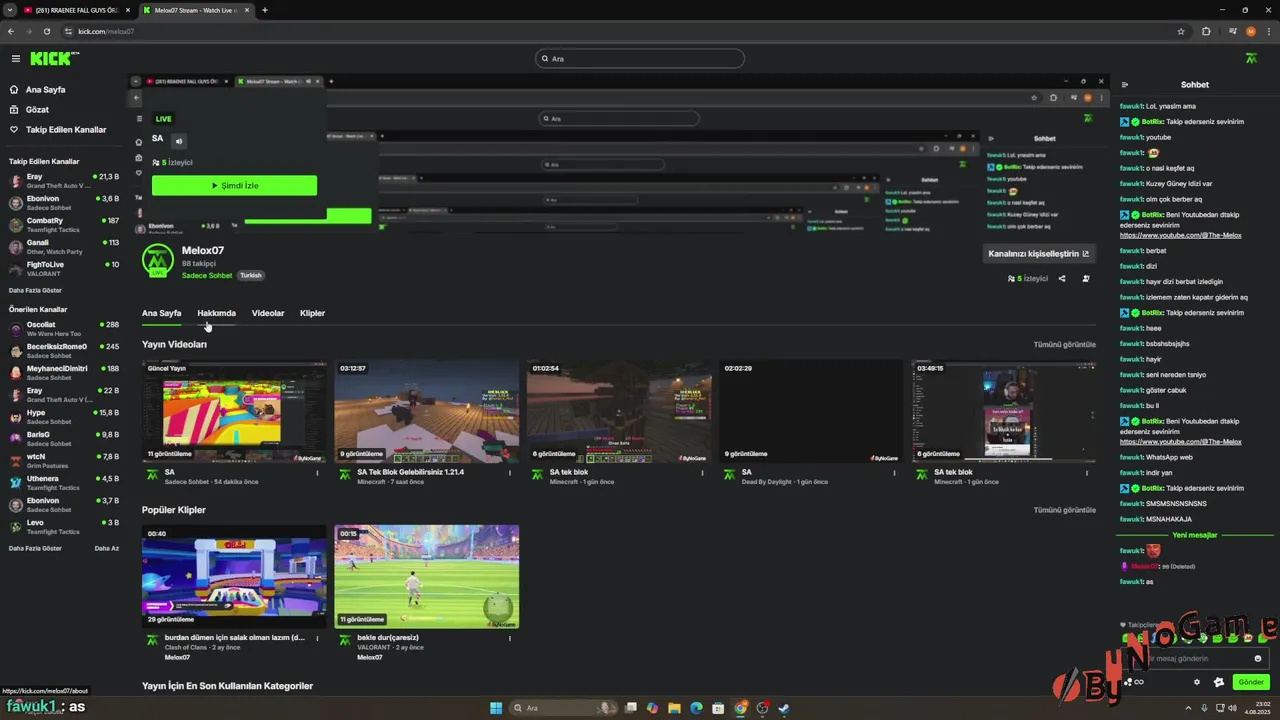Image resolution: width=1280 pixels, height=720 pixels.
Task: Collapse chat using icon left of Sohbet
Action: coord(1125,85)
